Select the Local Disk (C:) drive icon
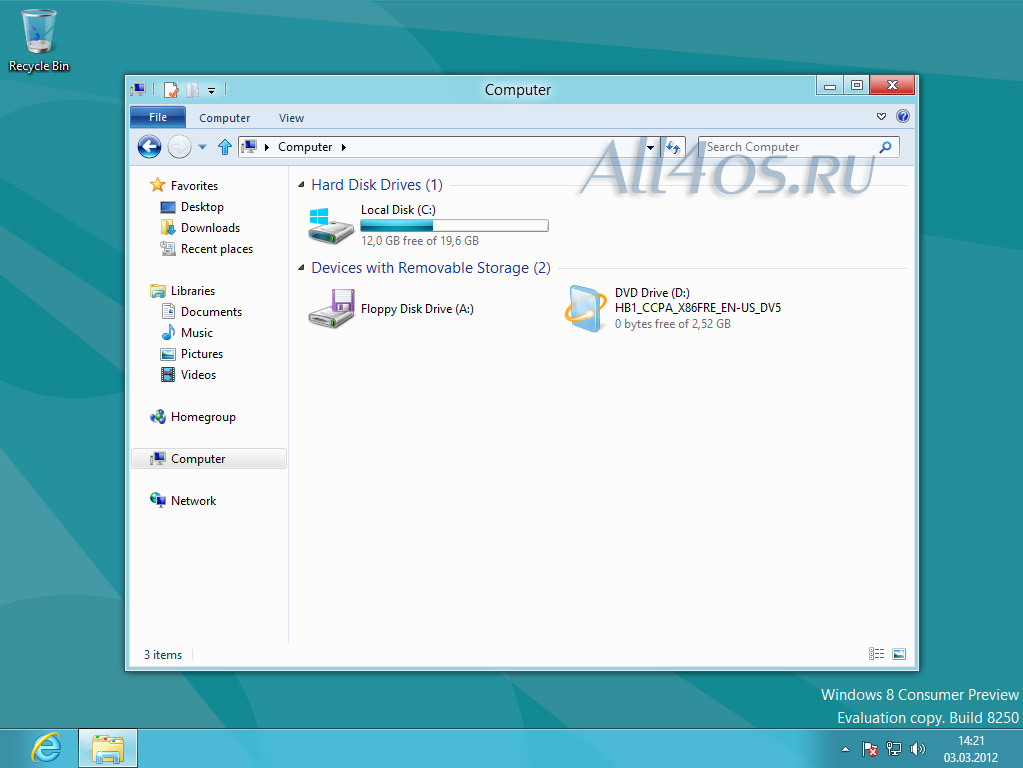The height and width of the screenshot is (768, 1023). coord(331,226)
